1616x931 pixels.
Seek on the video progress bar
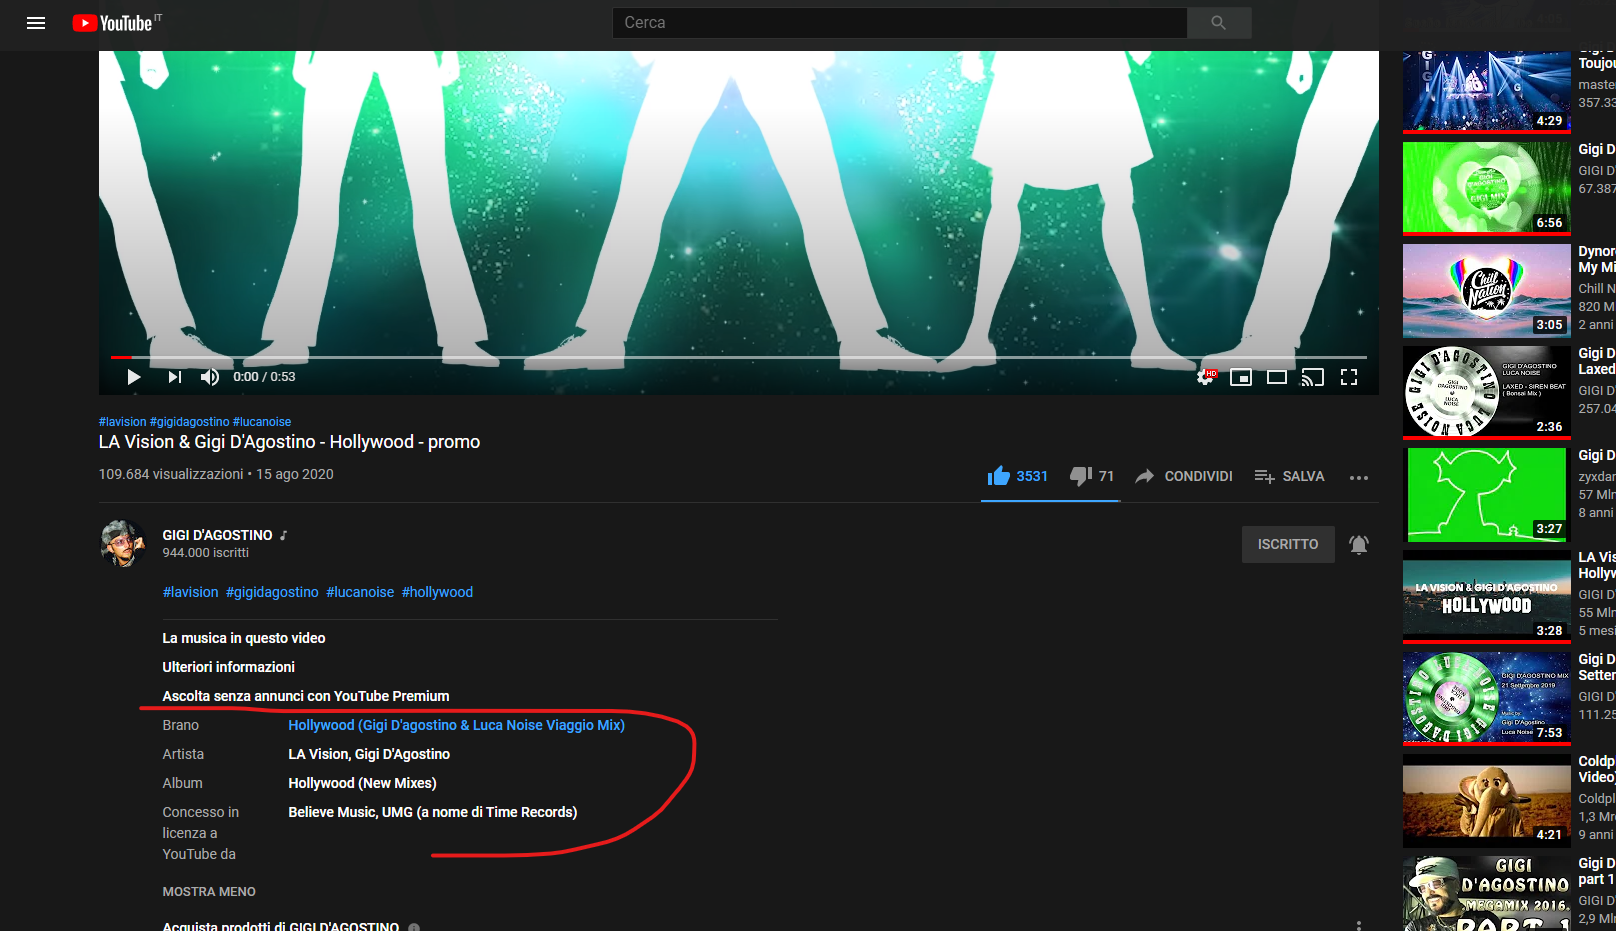point(700,357)
